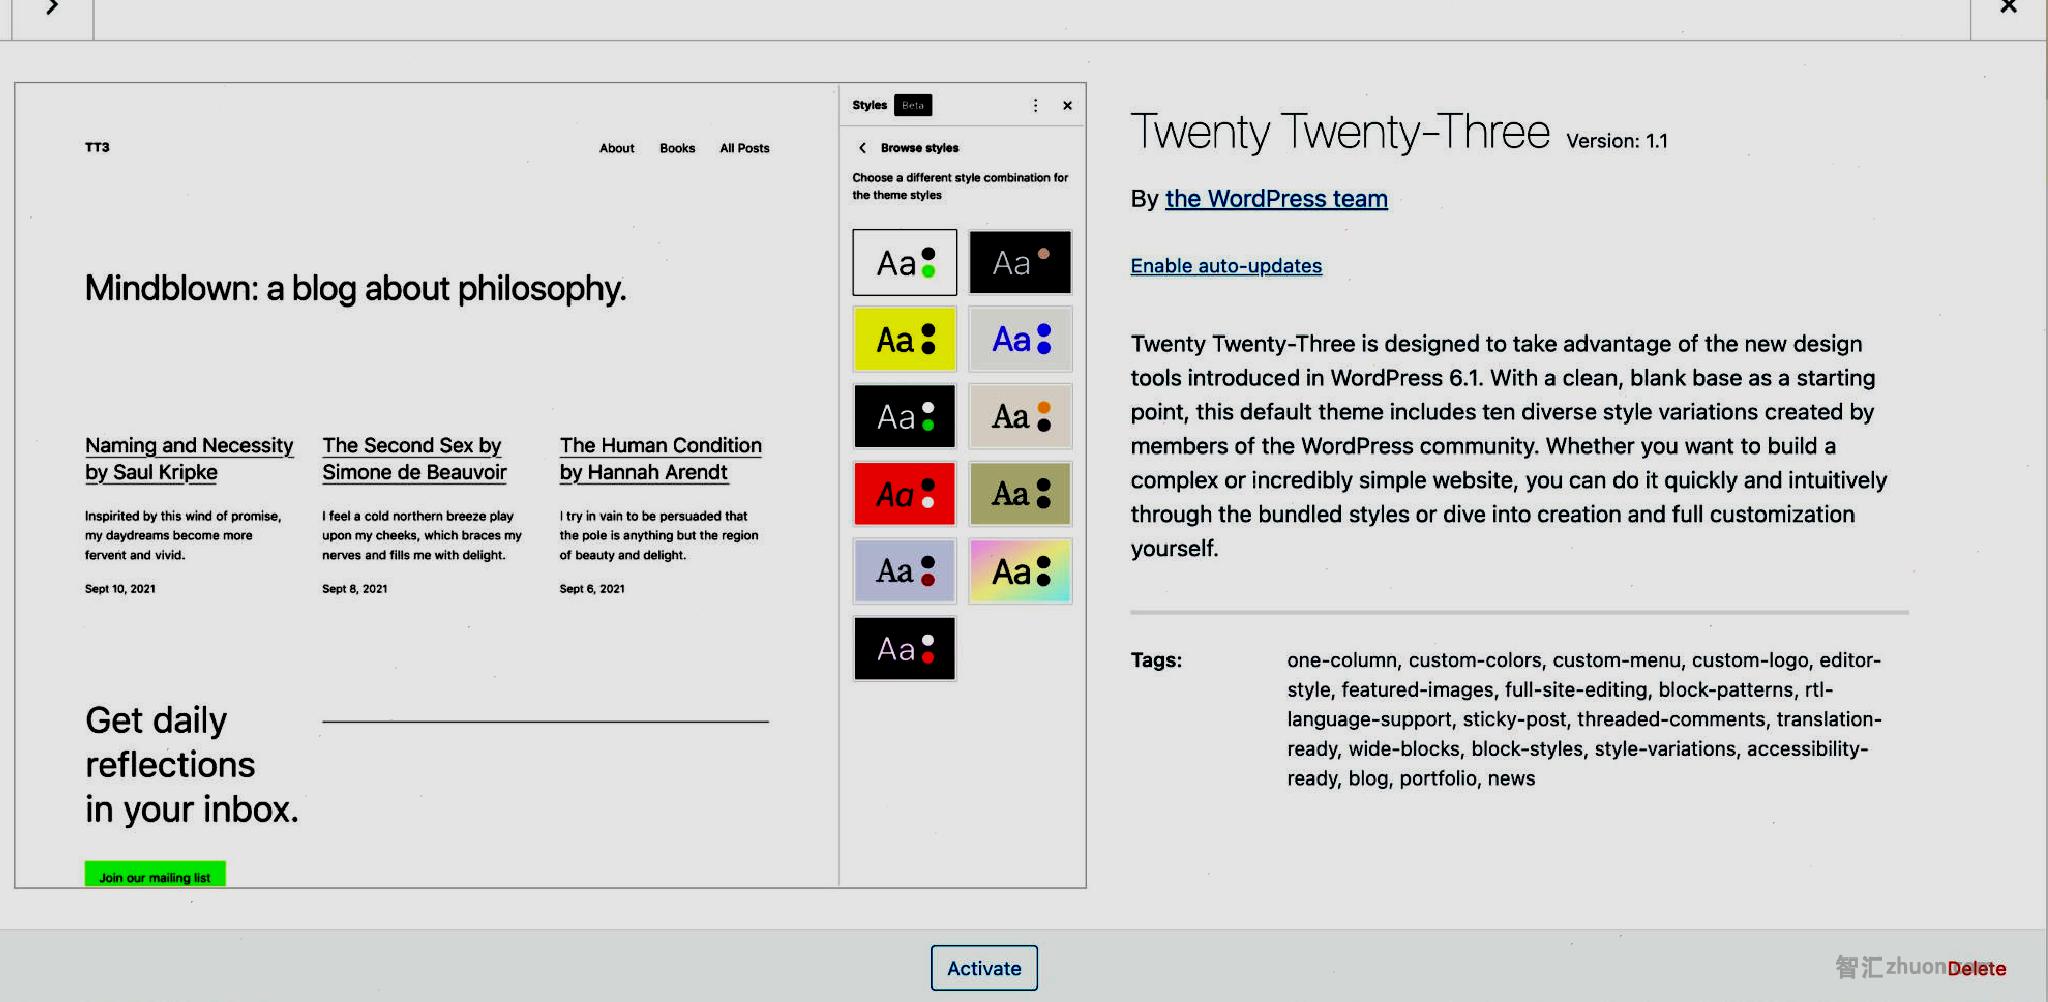Select the pastel gradient Aa style swatch

tap(1020, 571)
